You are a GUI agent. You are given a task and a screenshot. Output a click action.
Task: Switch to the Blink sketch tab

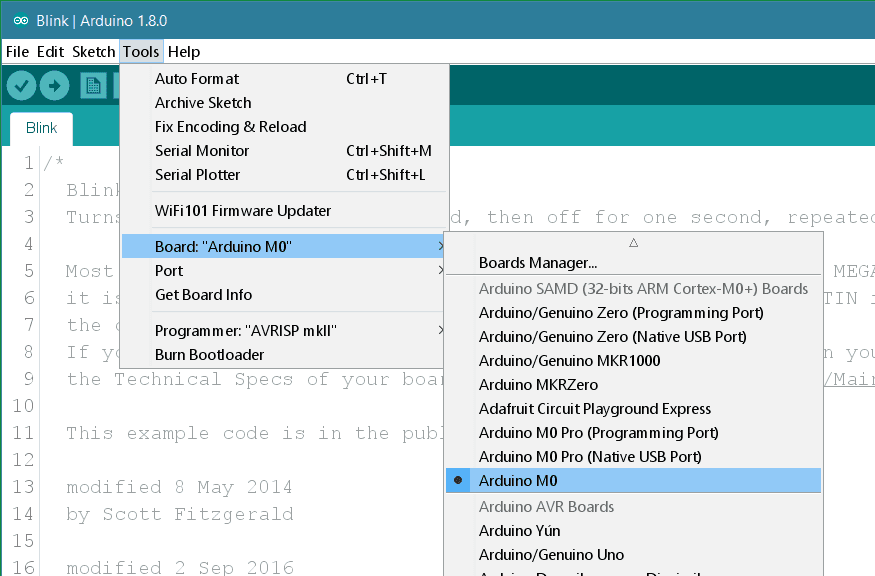coord(41,128)
